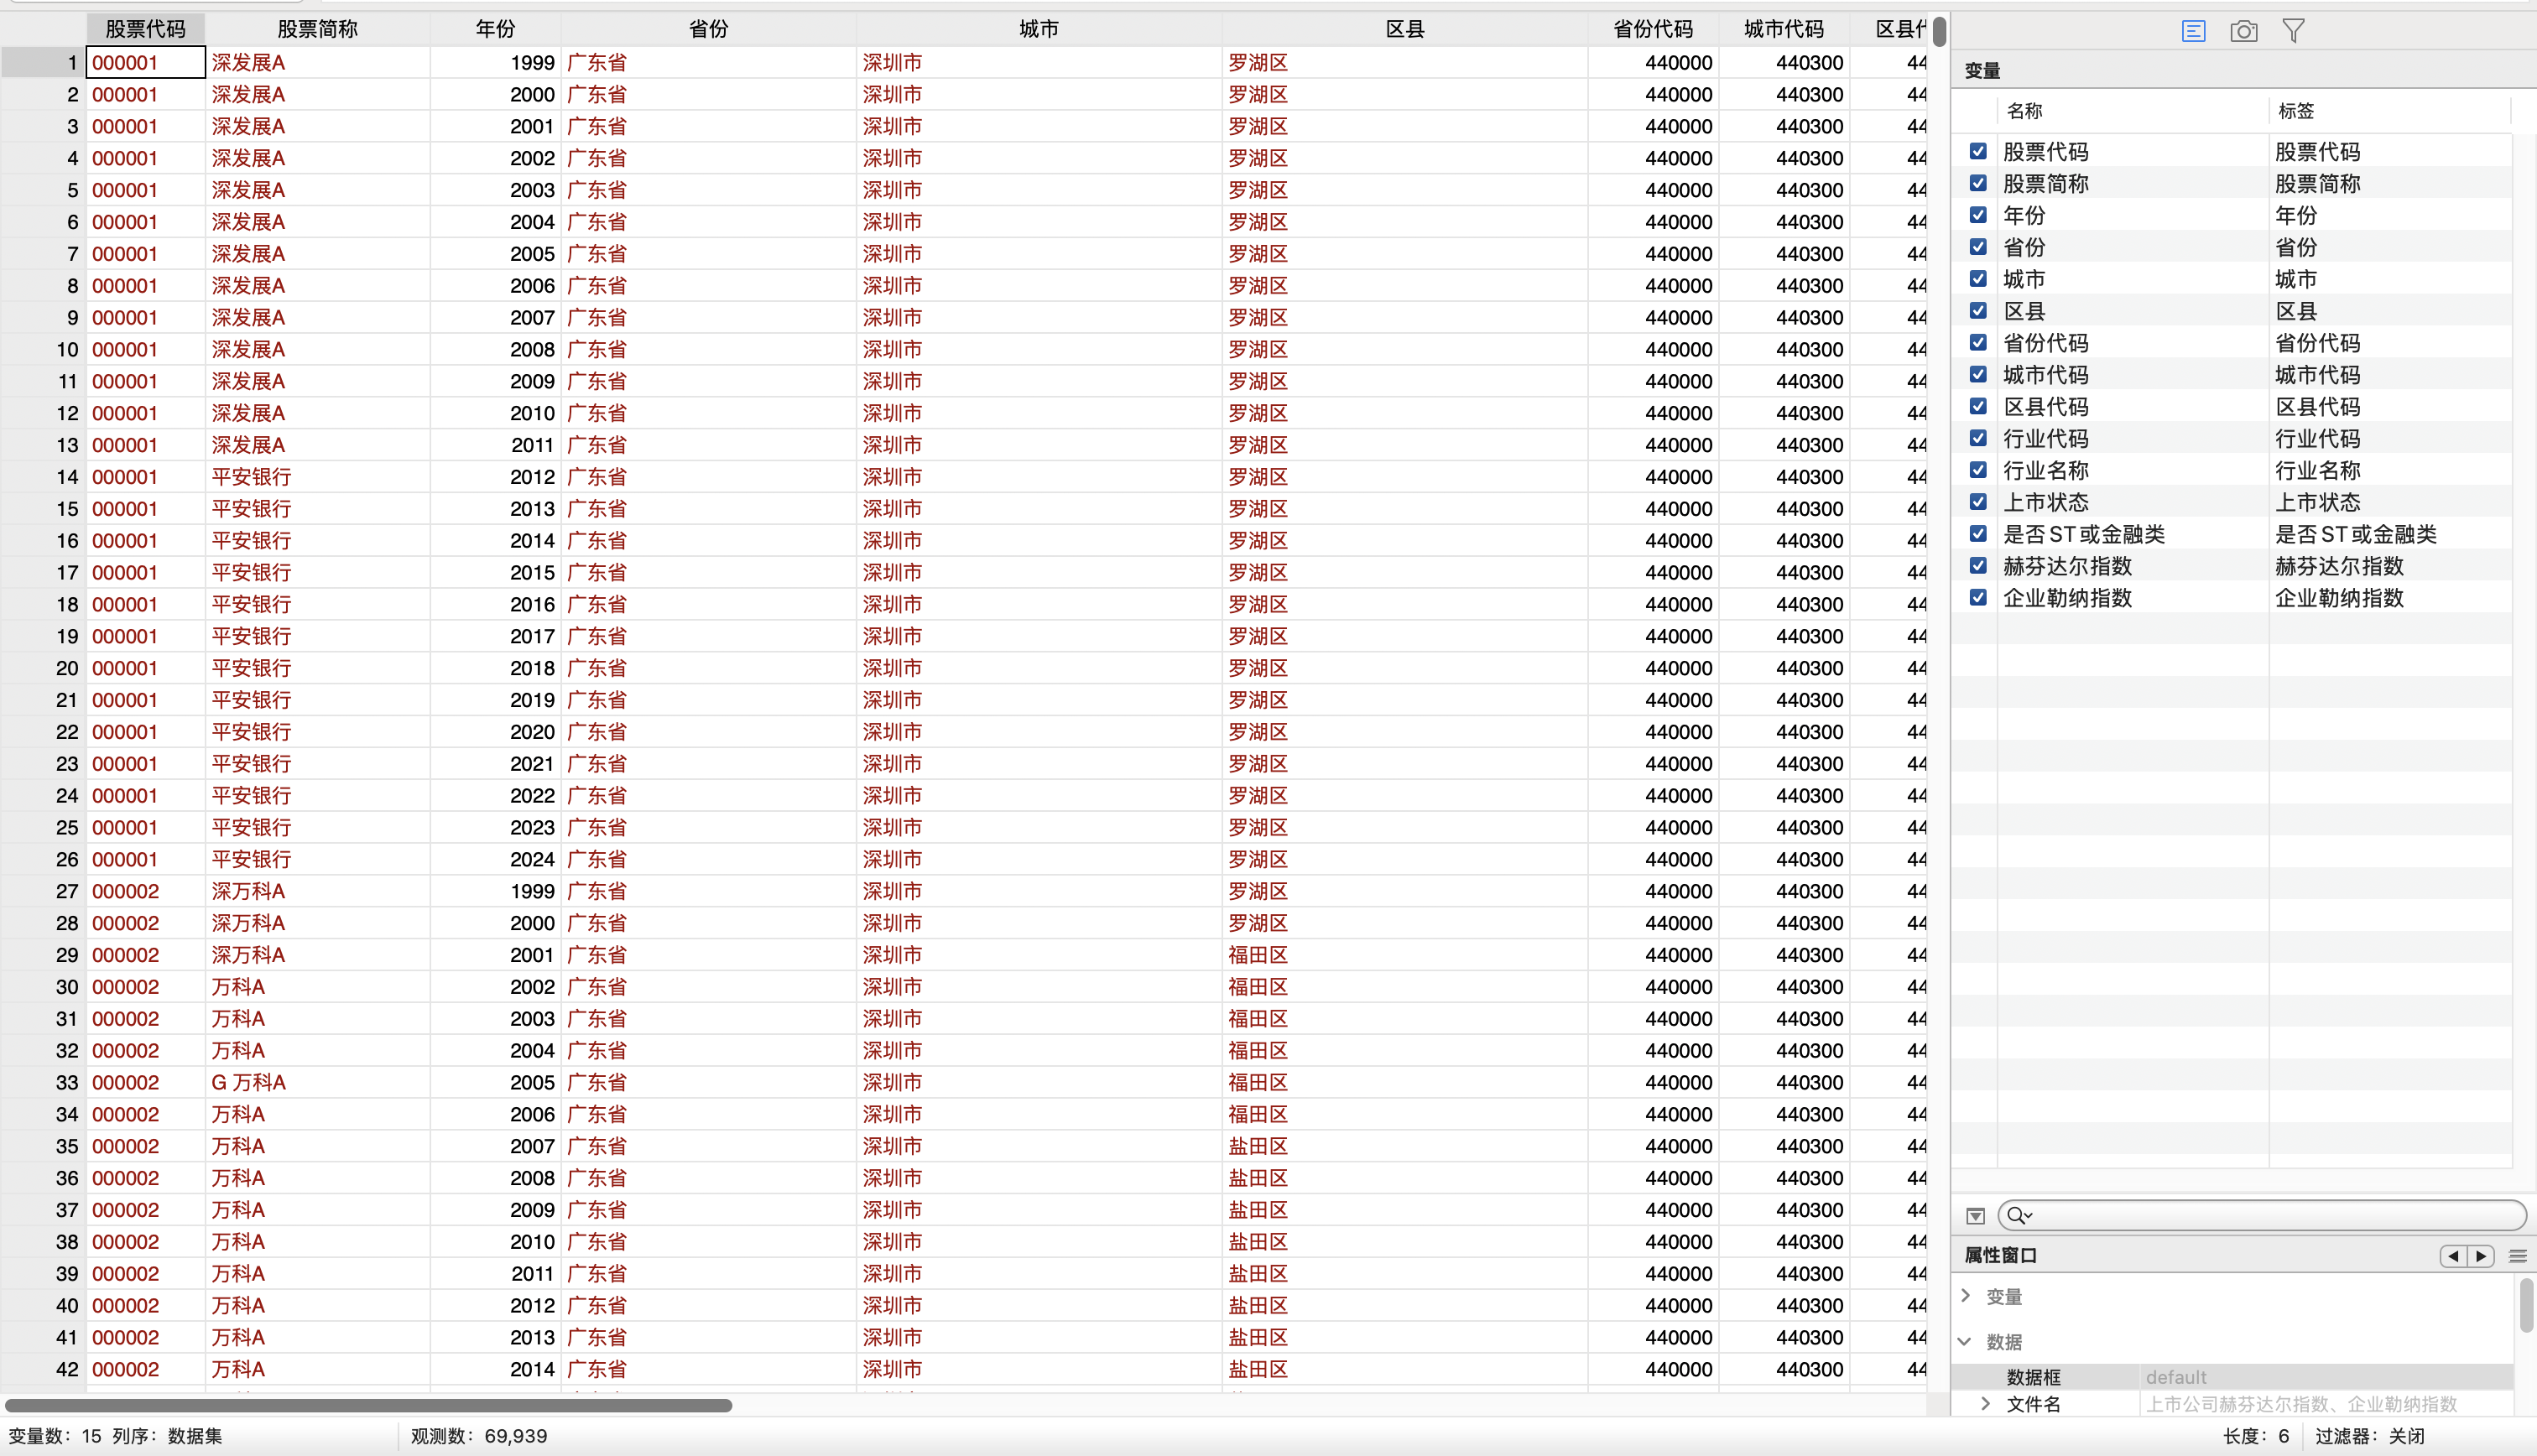Toggle the 行业名称 variable checkbox

point(1978,470)
